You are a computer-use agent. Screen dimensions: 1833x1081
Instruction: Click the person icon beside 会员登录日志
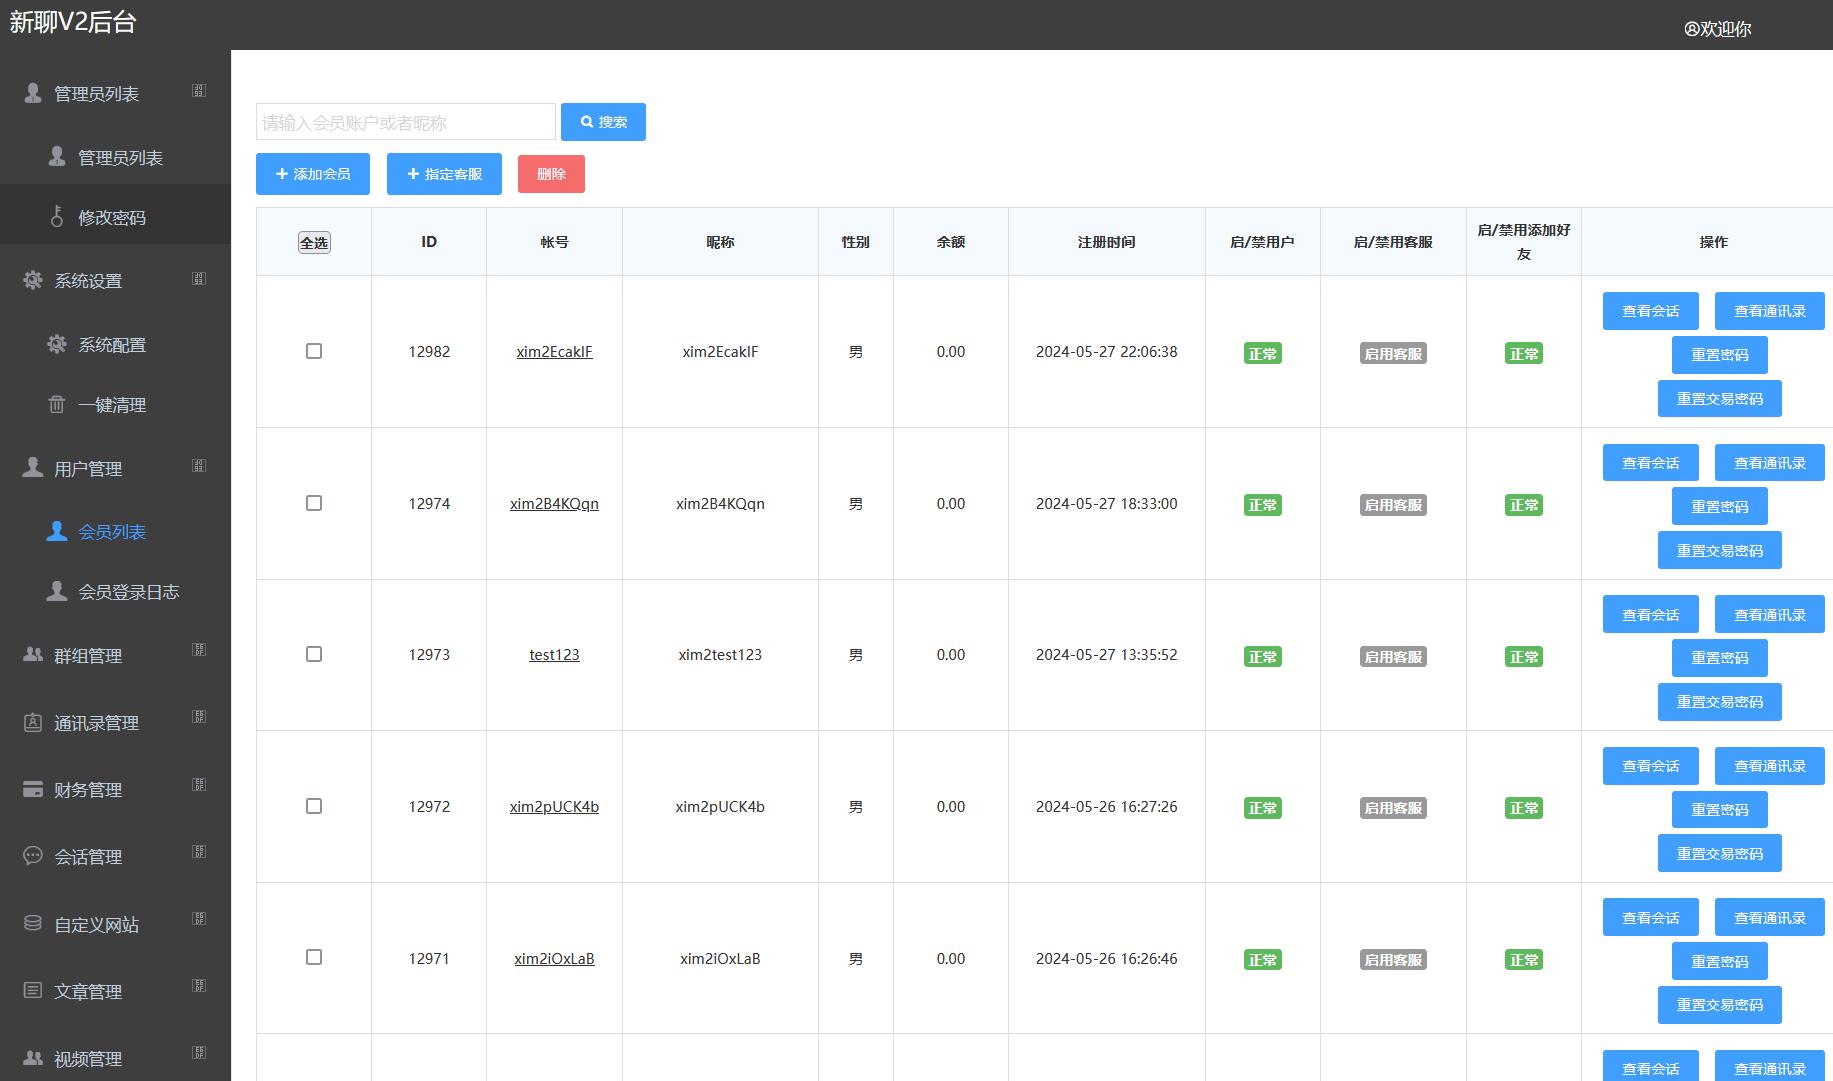pos(57,591)
